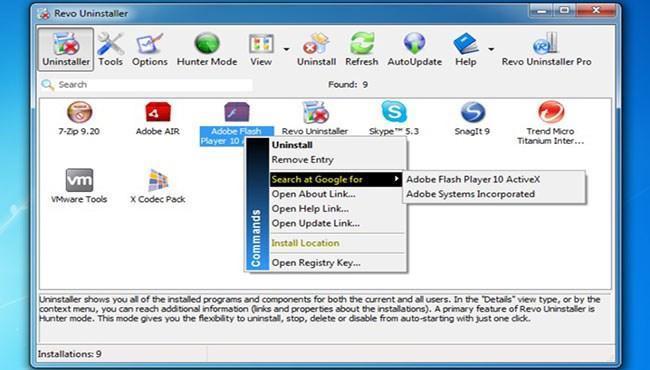This screenshot has width=650, height=370.
Task: Choose Open Help Link menu entry
Action: point(337,208)
